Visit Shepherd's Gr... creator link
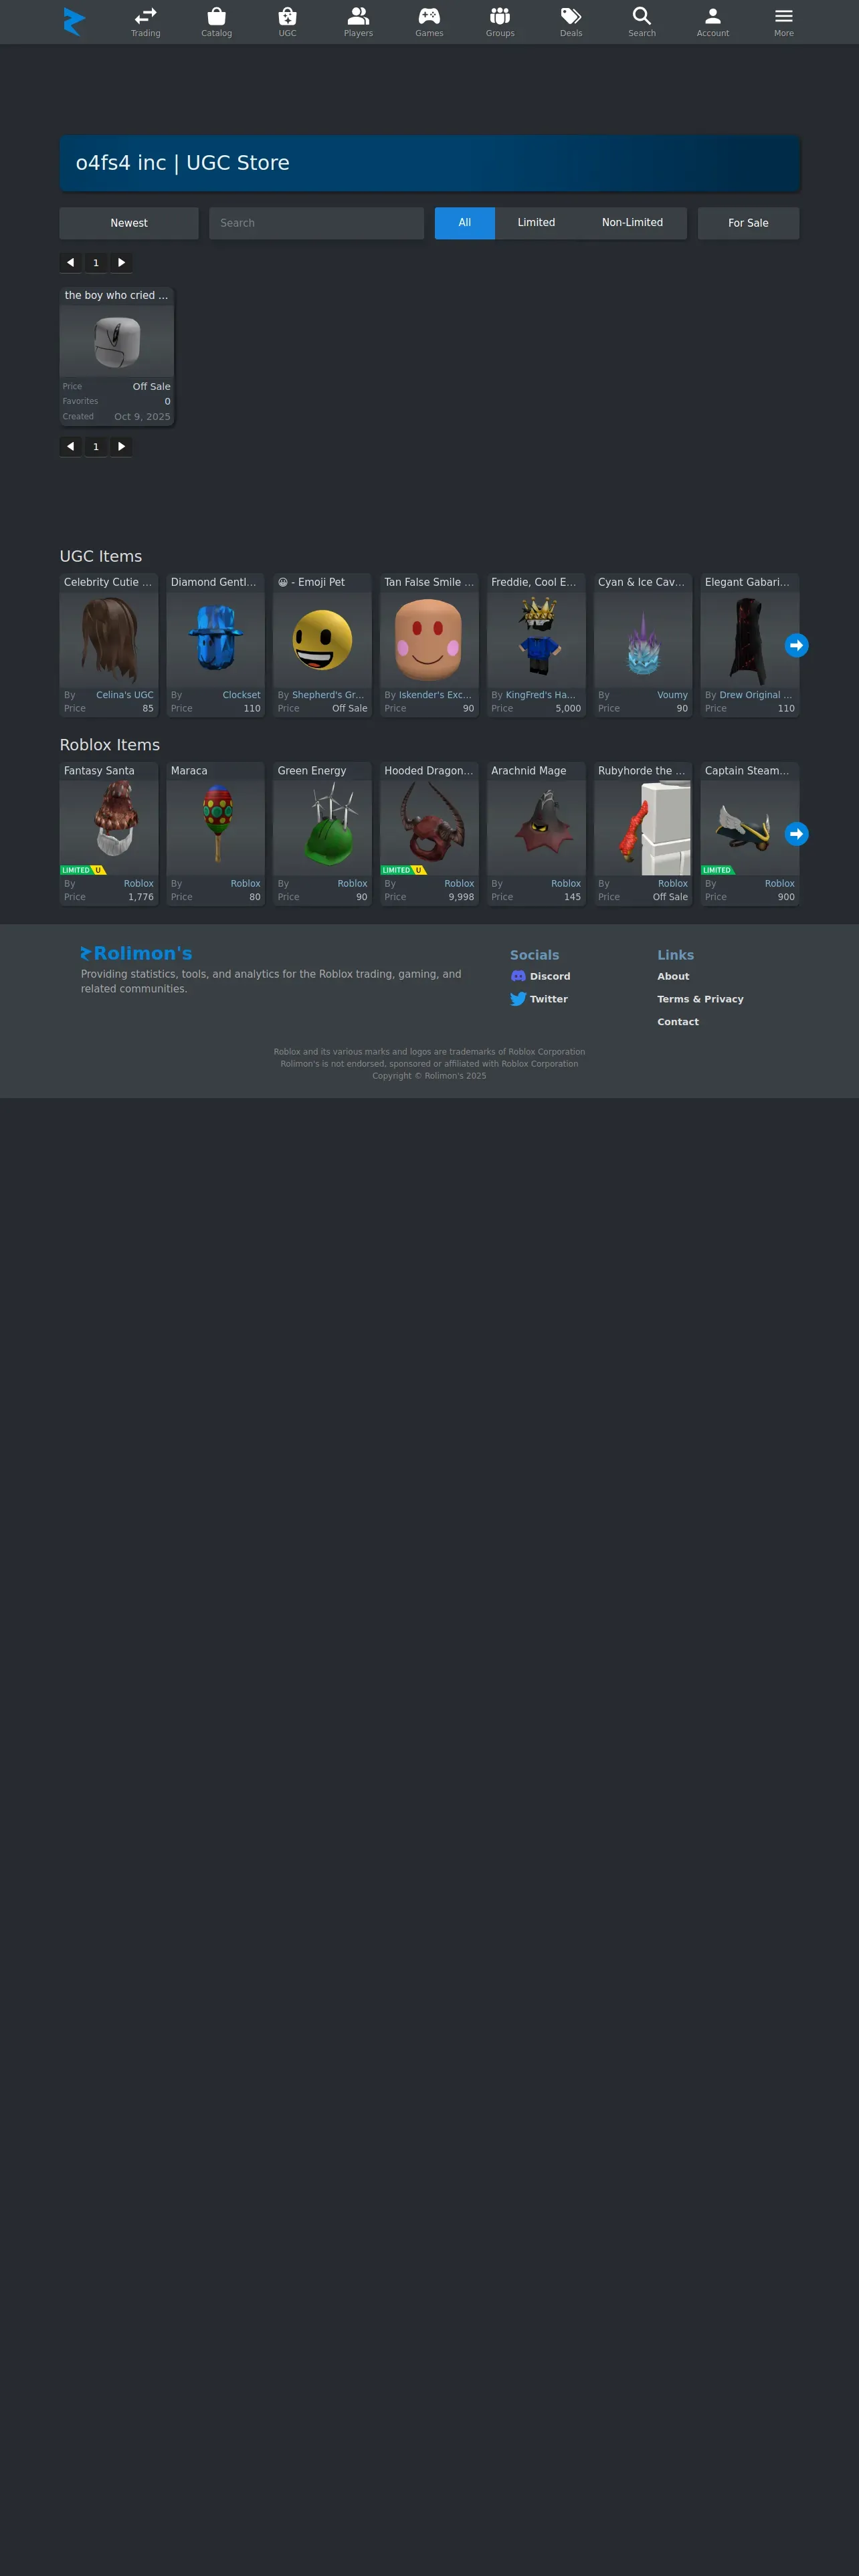The height and width of the screenshot is (2576, 859). click(x=328, y=695)
